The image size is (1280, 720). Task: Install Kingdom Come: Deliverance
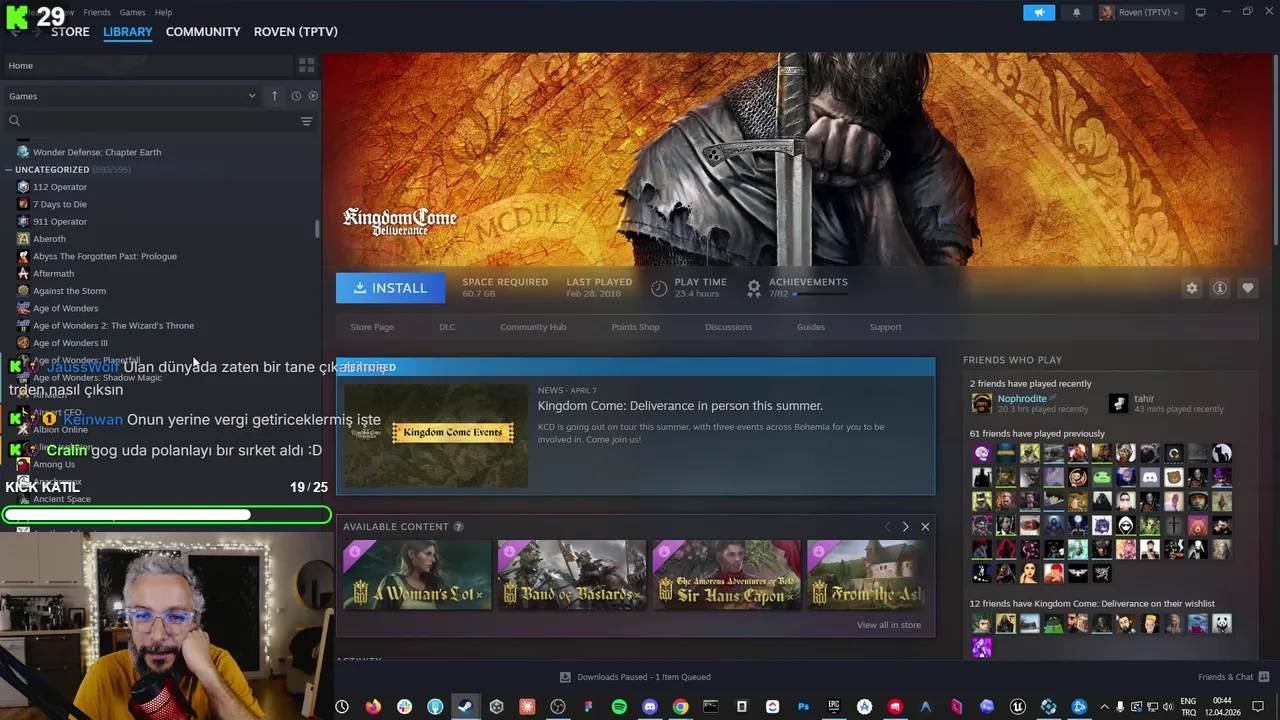[x=390, y=288]
